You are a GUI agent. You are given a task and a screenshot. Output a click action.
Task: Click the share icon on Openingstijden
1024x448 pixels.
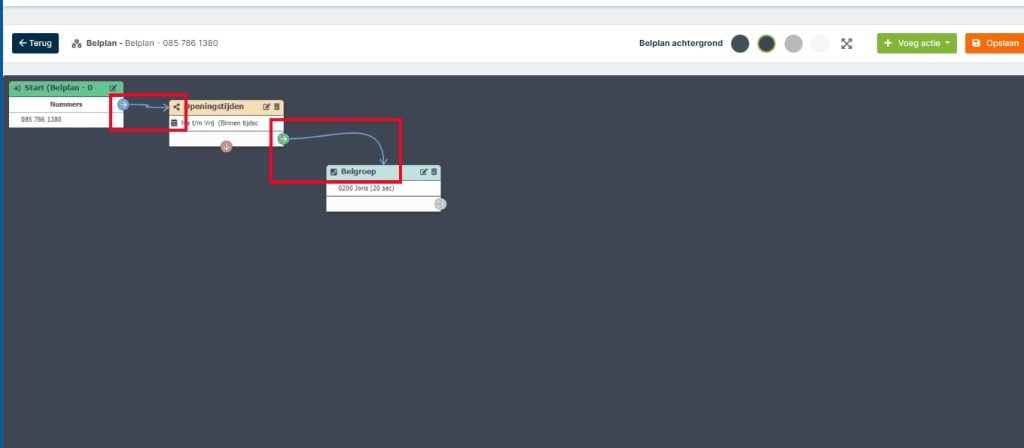[176, 106]
